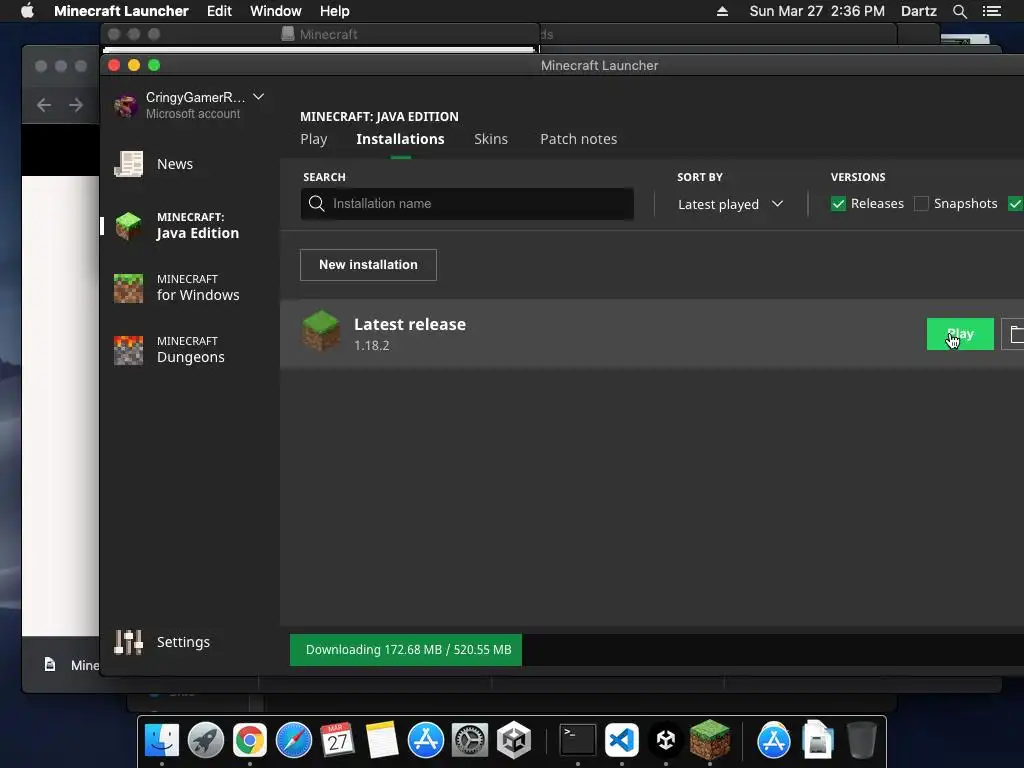Open Finder from the Dock
1024x768 pixels.
(x=162, y=741)
